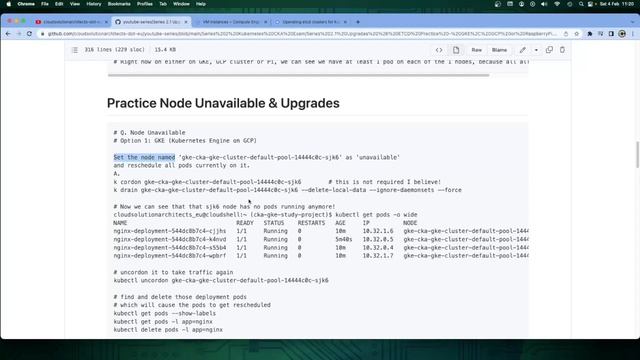This screenshot has height=360, width=640.
Task: Share this page icon in address bar
Action: point(566,34)
